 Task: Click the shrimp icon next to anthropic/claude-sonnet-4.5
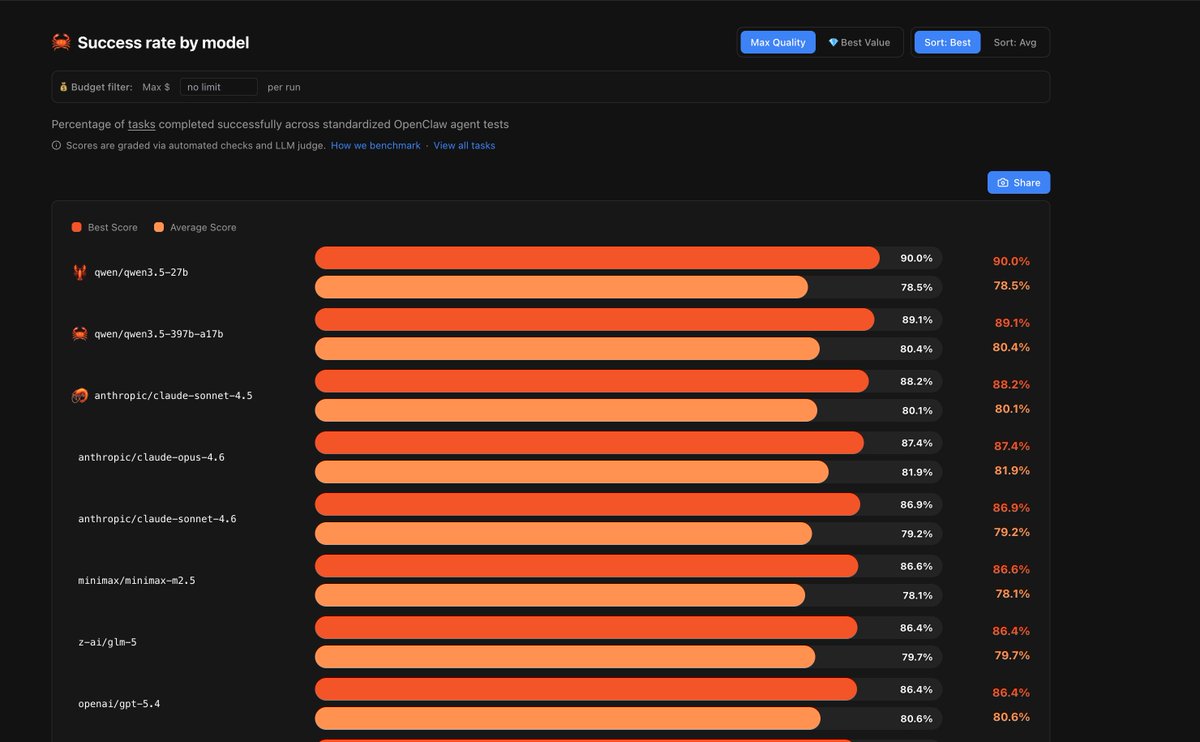pyautogui.click(x=79, y=396)
